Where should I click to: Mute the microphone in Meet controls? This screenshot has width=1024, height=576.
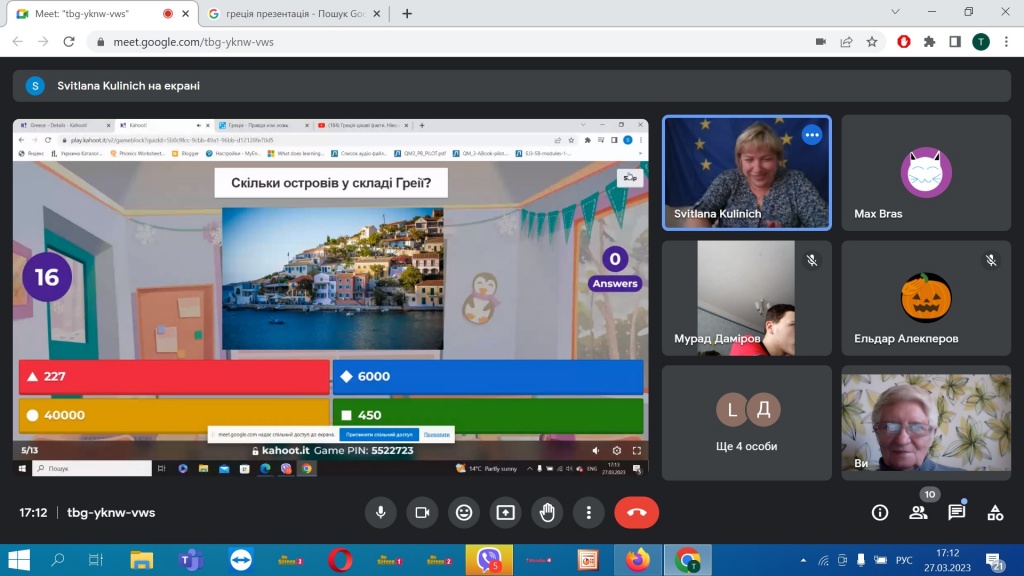point(380,512)
